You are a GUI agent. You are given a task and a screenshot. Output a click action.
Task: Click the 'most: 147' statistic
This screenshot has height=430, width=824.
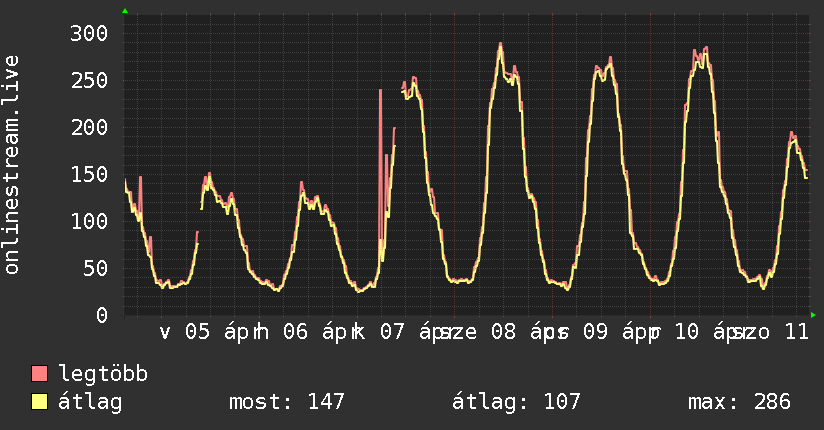(x=286, y=402)
